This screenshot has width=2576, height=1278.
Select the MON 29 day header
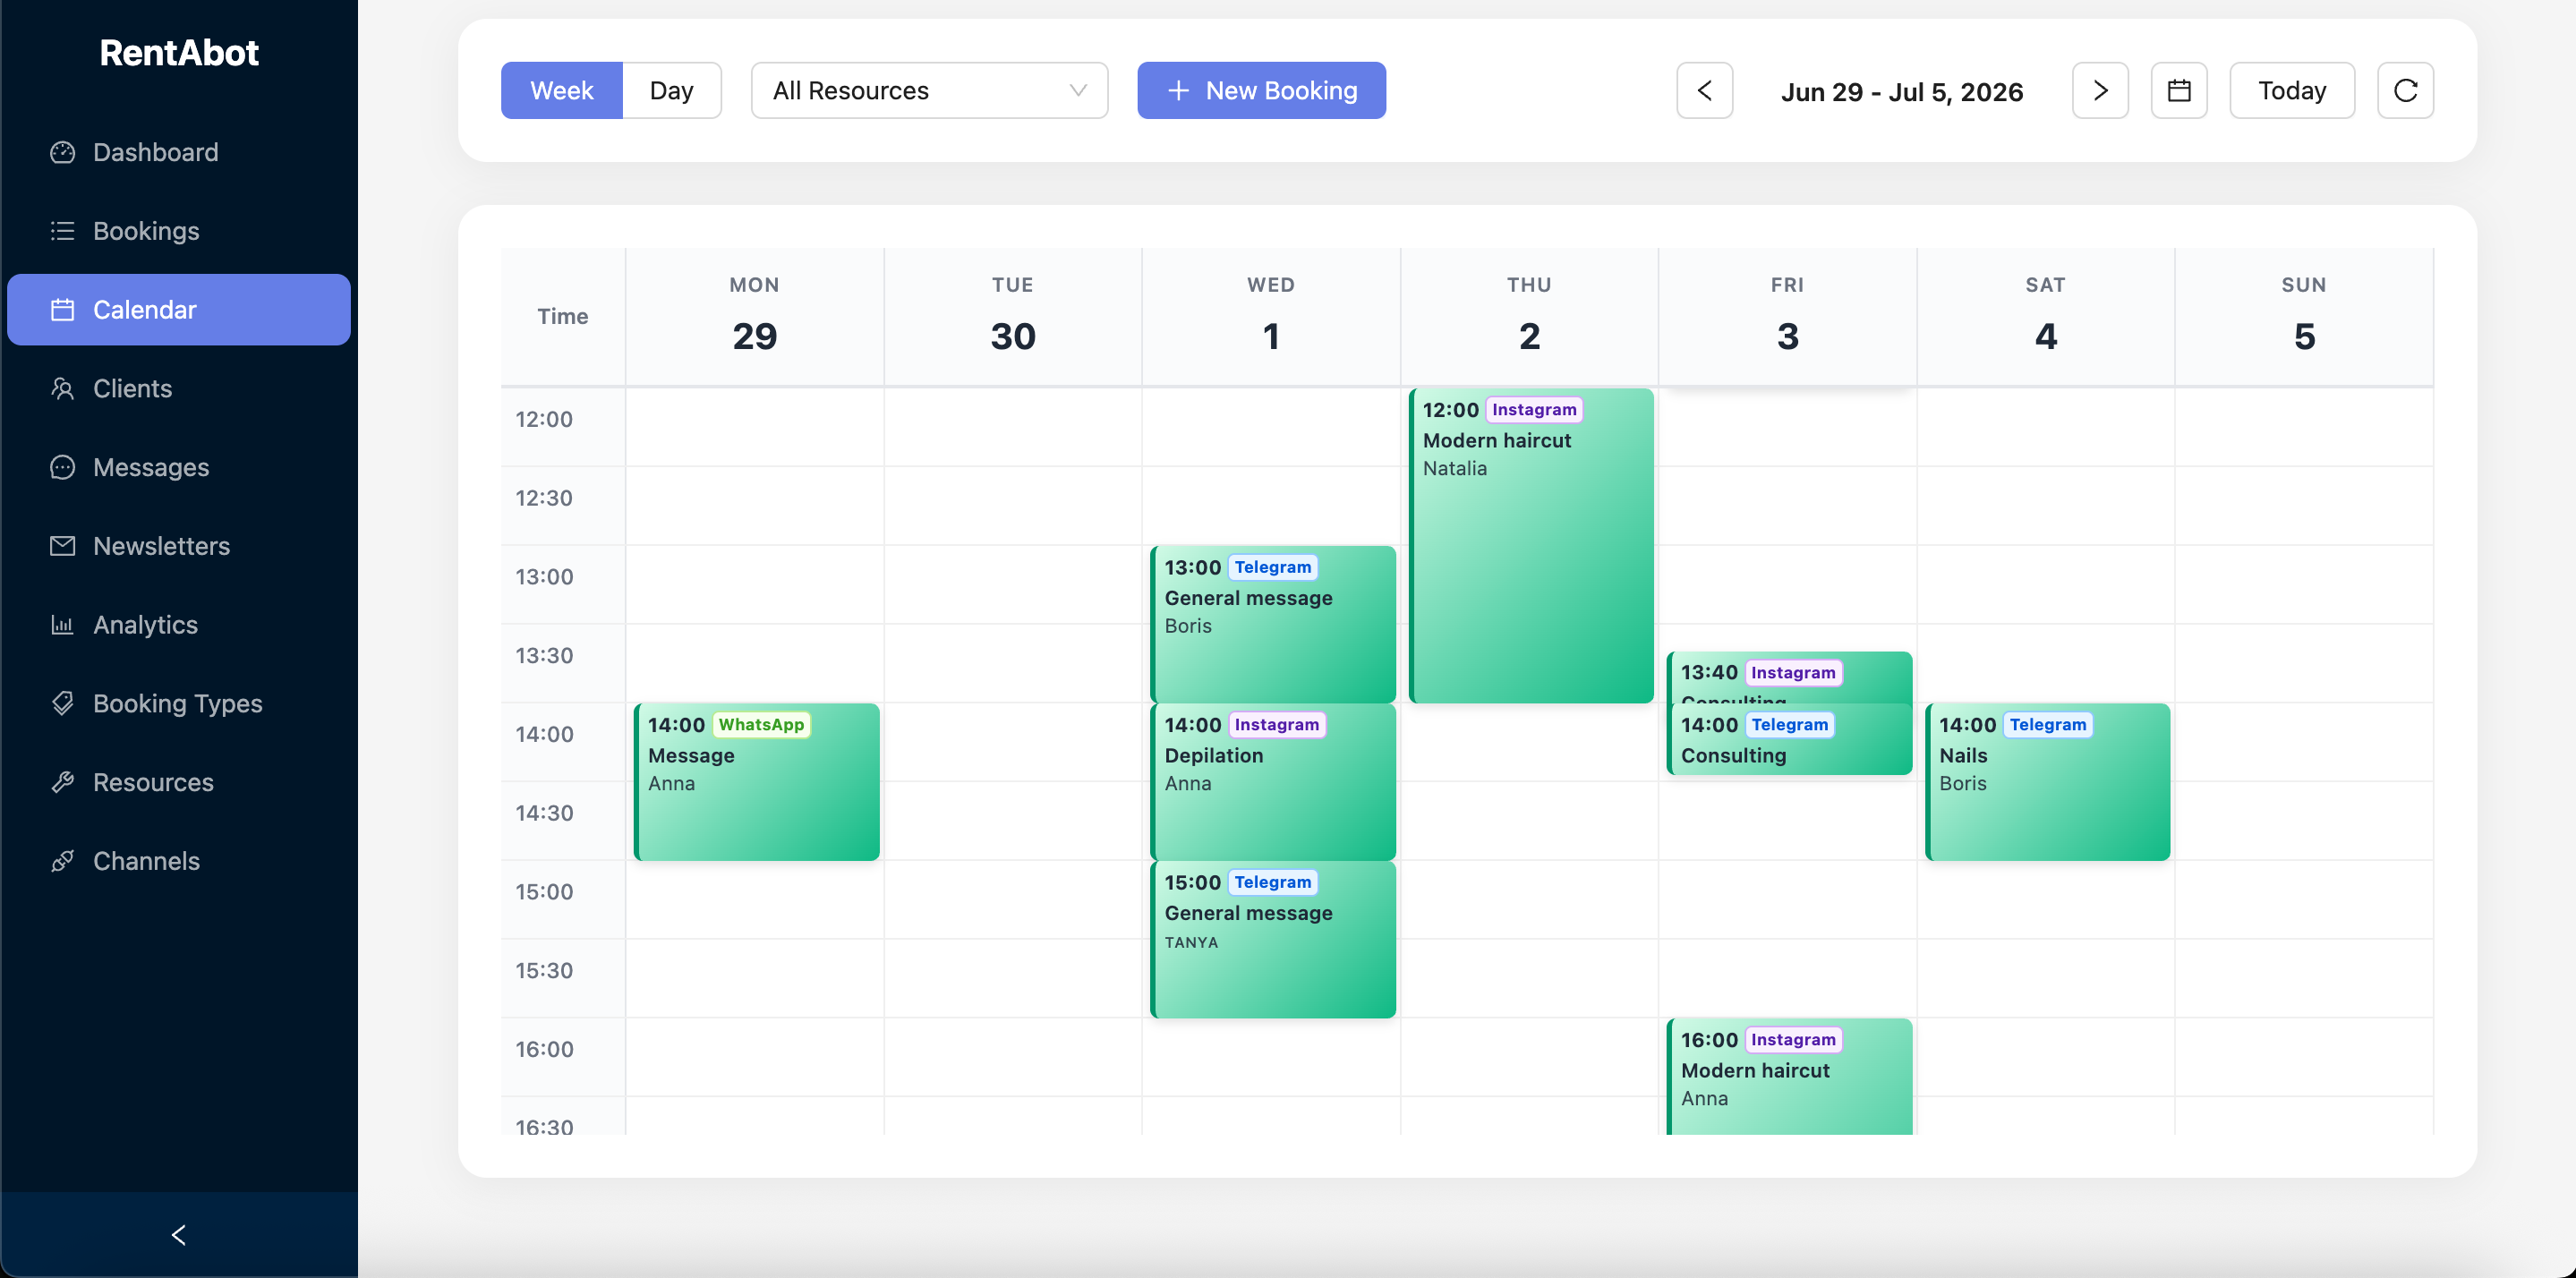click(x=755, y=316)
